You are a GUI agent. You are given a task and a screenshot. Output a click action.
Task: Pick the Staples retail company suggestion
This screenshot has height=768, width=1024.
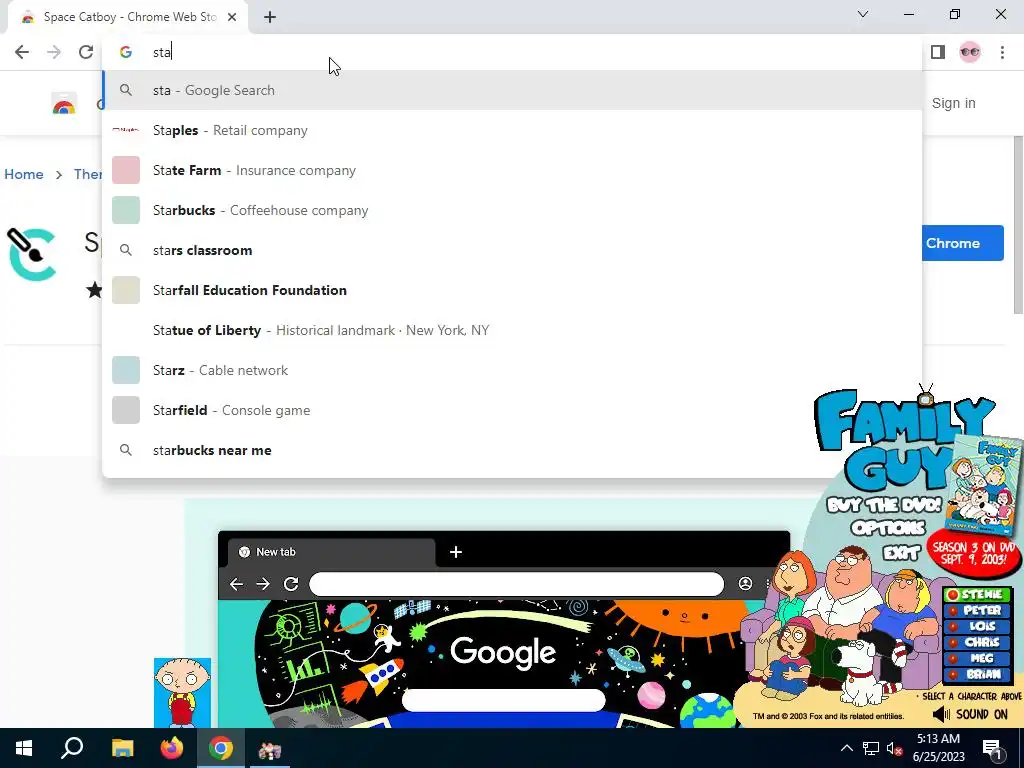[x=512, y=130]
